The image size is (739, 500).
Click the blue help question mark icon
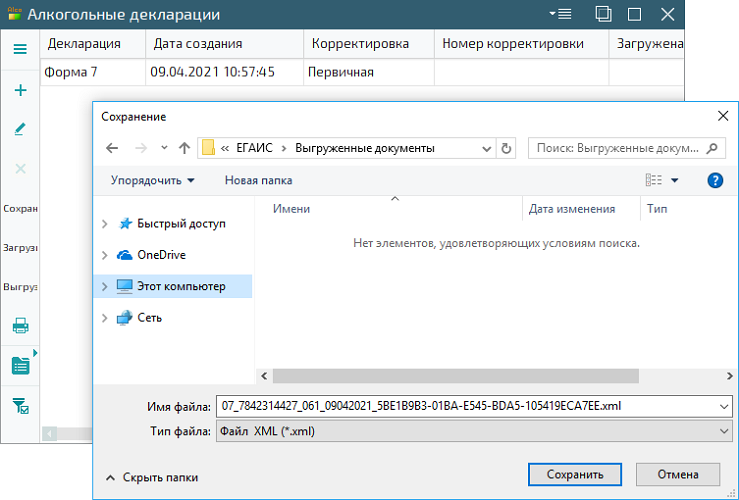(715, 180)
